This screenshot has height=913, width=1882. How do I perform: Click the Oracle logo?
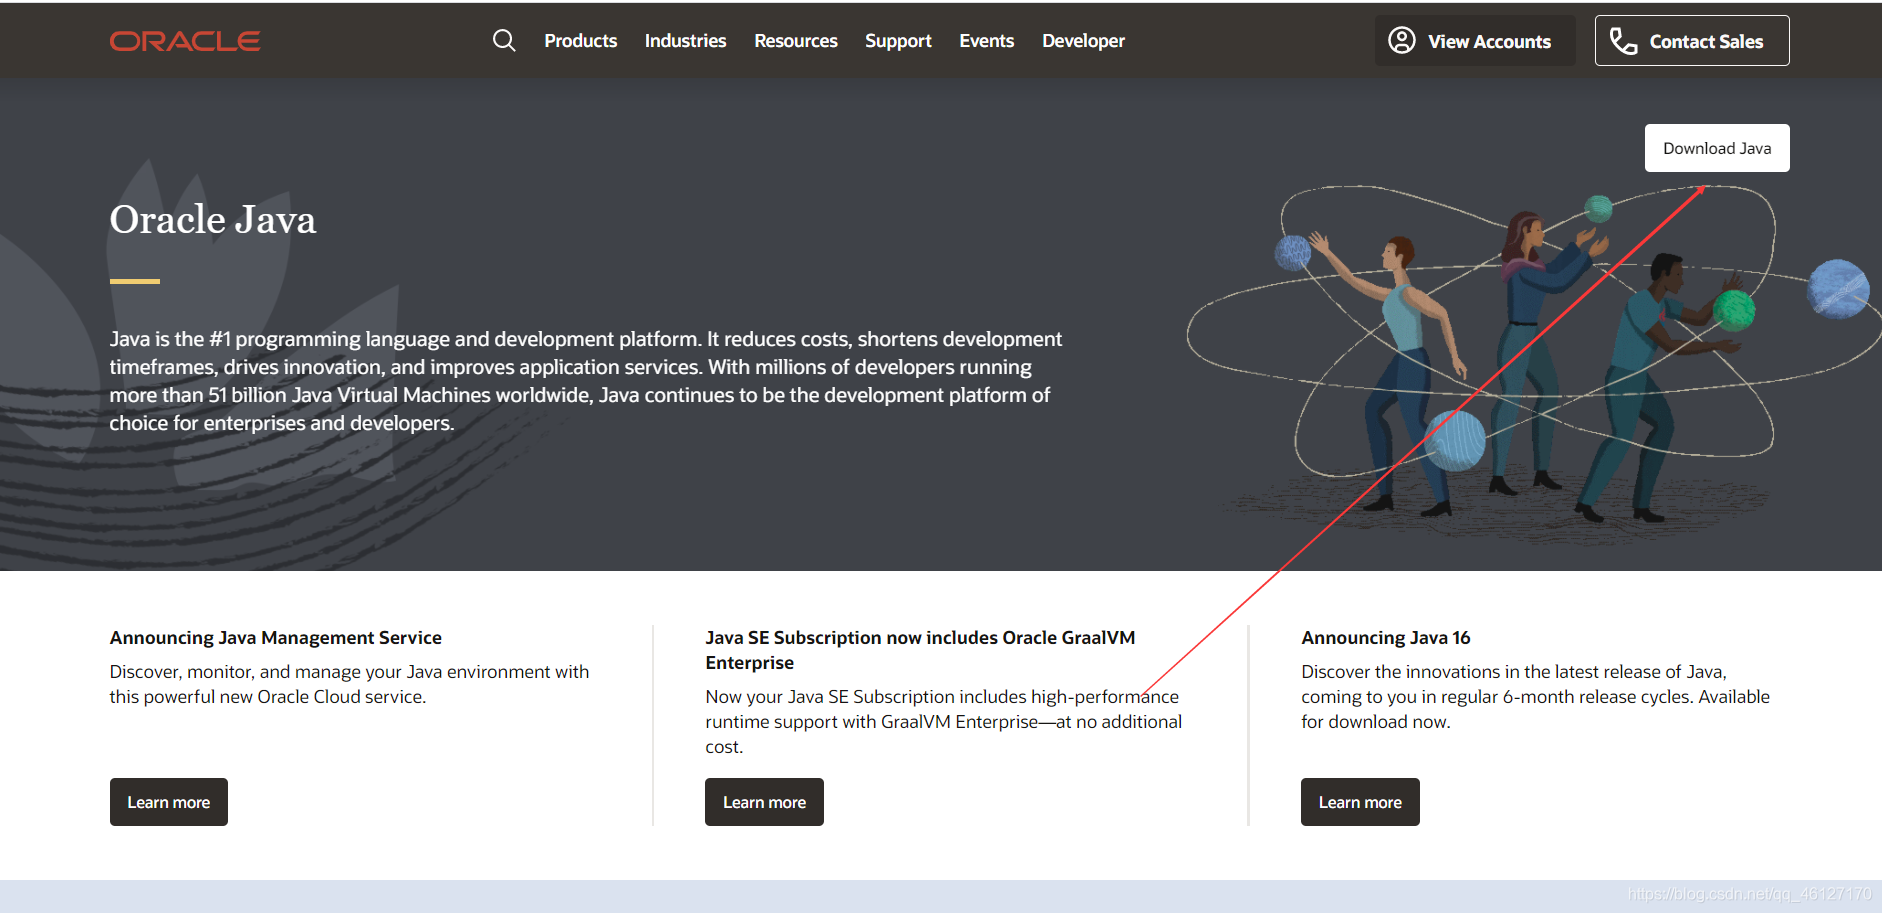click(x=185, y=41)
